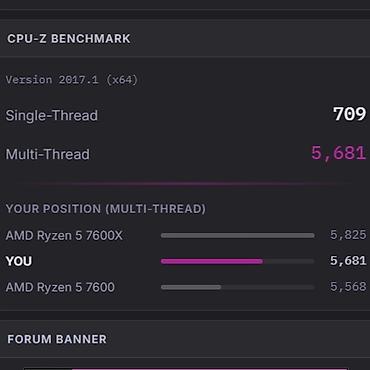Viewport: 370px width, 370px height.
Task: Click the 5,568 score for Ryzen 7600
Action: (348, 286)
